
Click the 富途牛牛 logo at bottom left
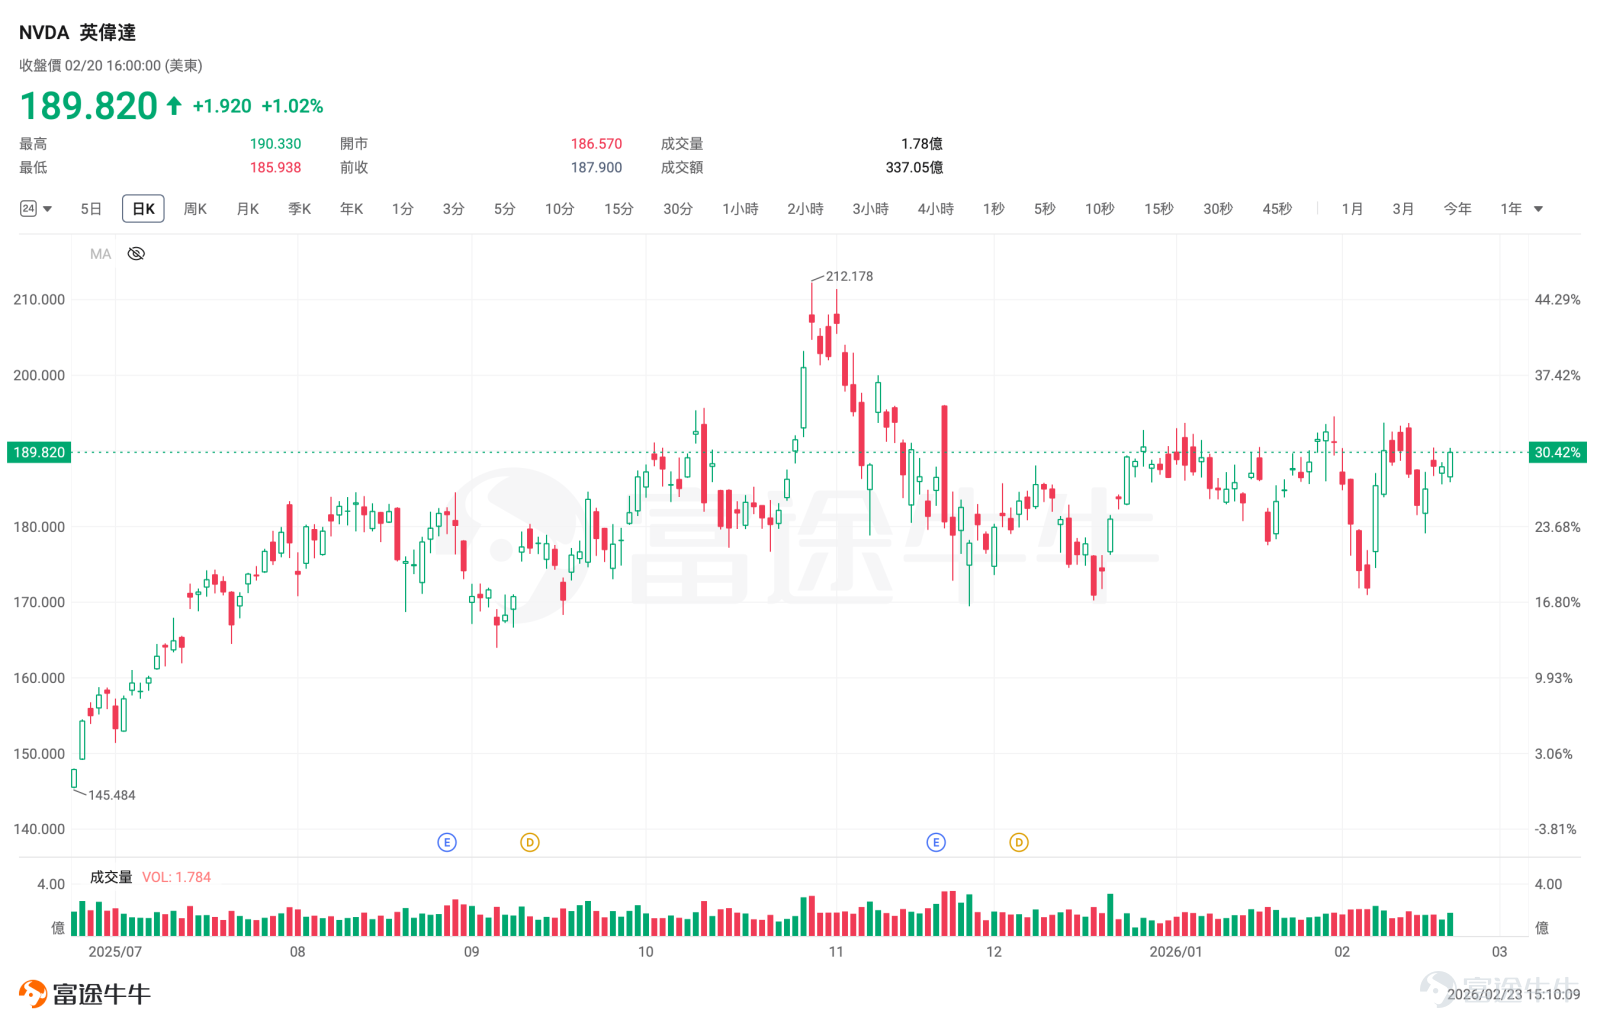[85, 993]
